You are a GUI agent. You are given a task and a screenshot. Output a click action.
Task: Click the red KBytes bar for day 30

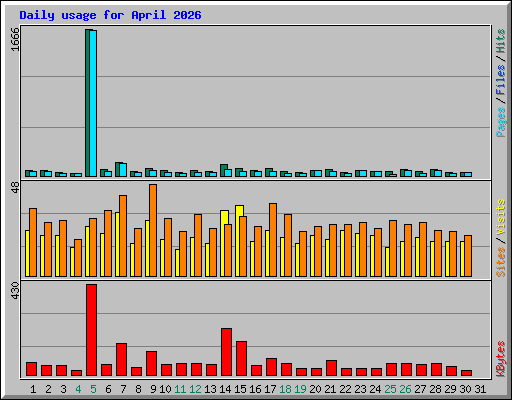466,373
